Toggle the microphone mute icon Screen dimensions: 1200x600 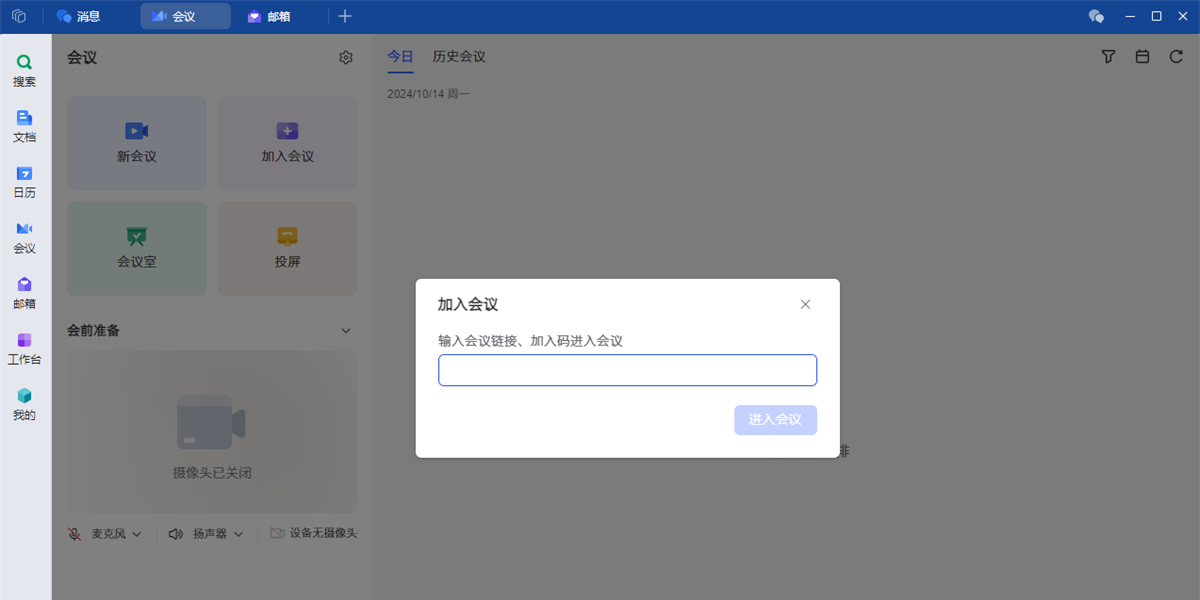click(75, 534)
